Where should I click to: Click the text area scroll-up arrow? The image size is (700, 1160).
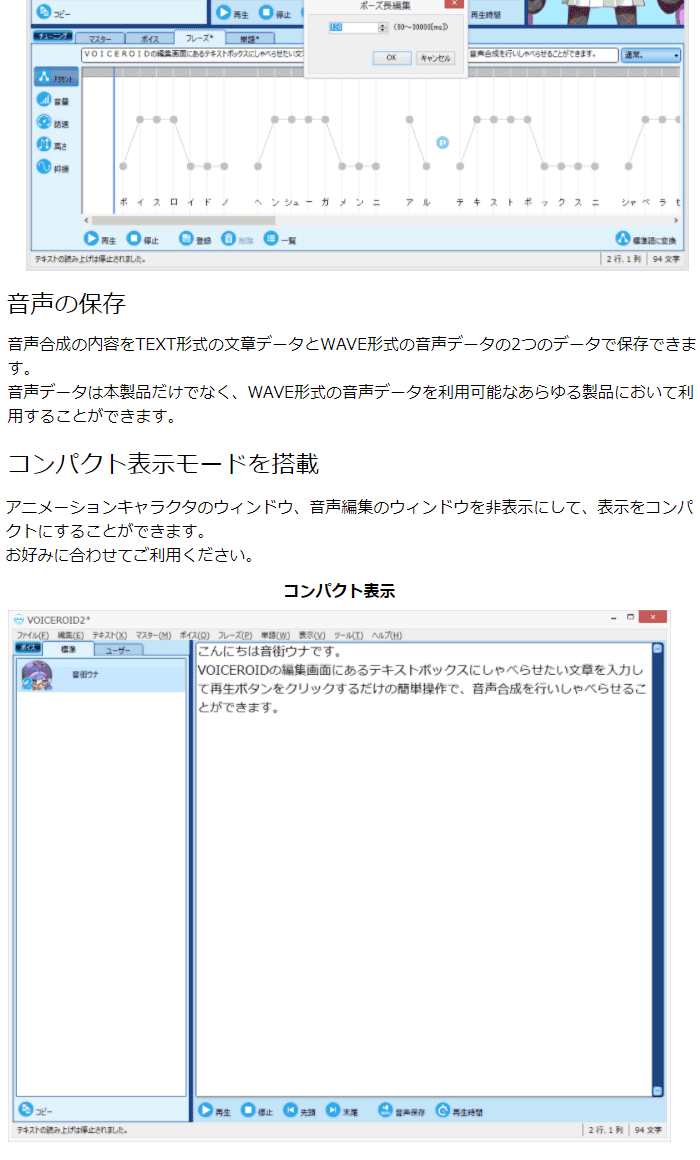658,649
